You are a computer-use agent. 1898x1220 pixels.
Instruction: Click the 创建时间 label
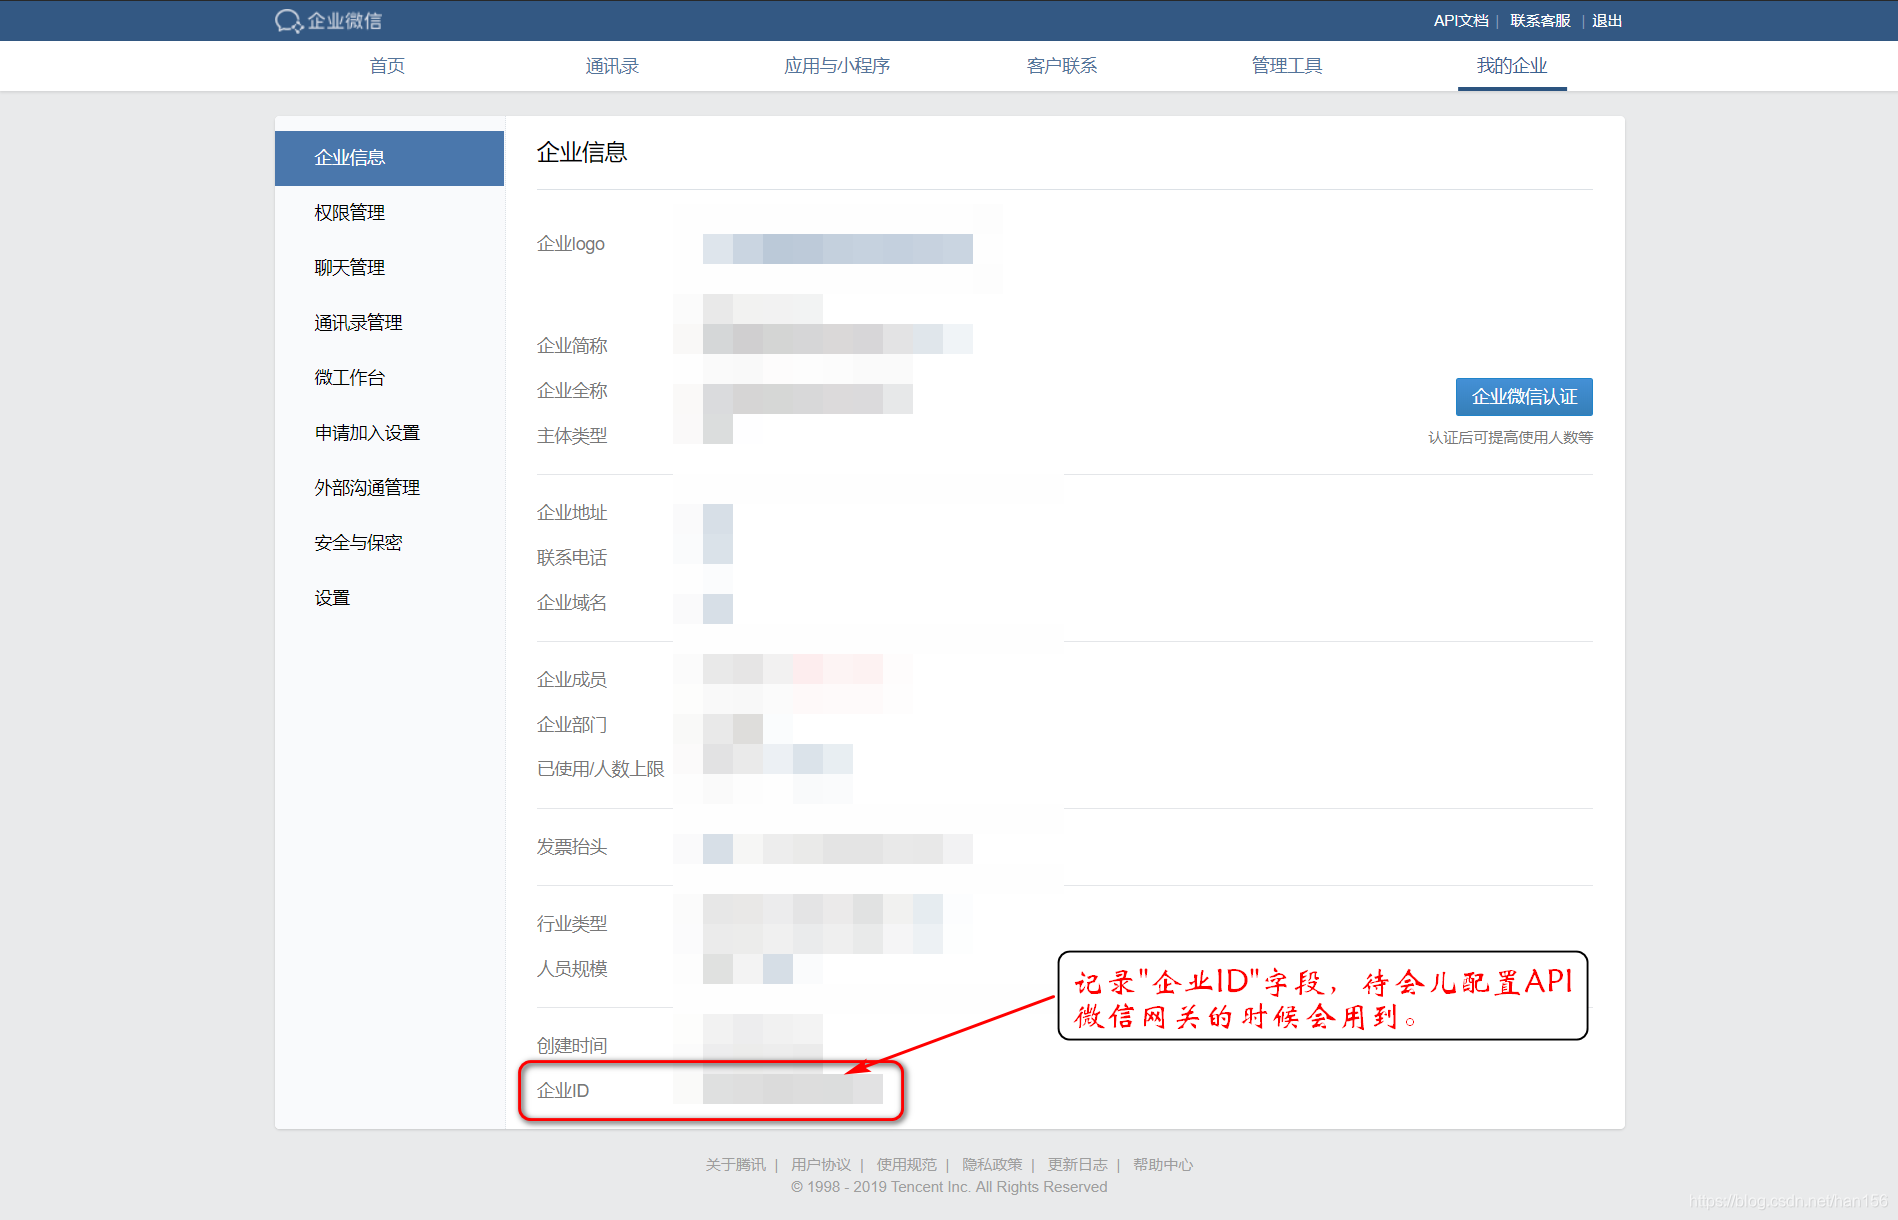572,1046
